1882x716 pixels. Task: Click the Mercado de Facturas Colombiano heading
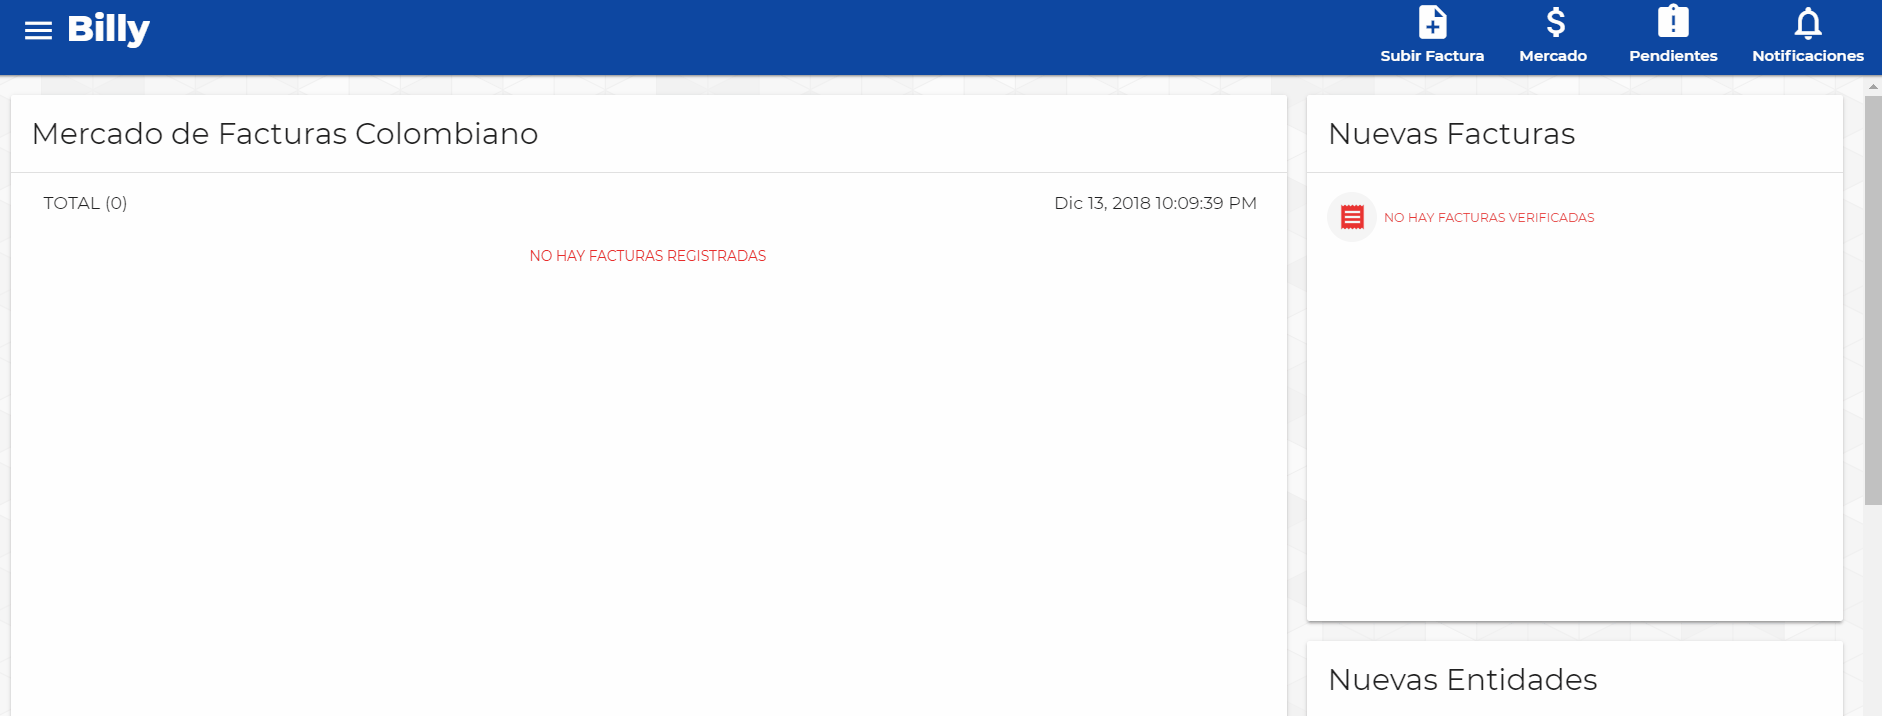[285, 134]
